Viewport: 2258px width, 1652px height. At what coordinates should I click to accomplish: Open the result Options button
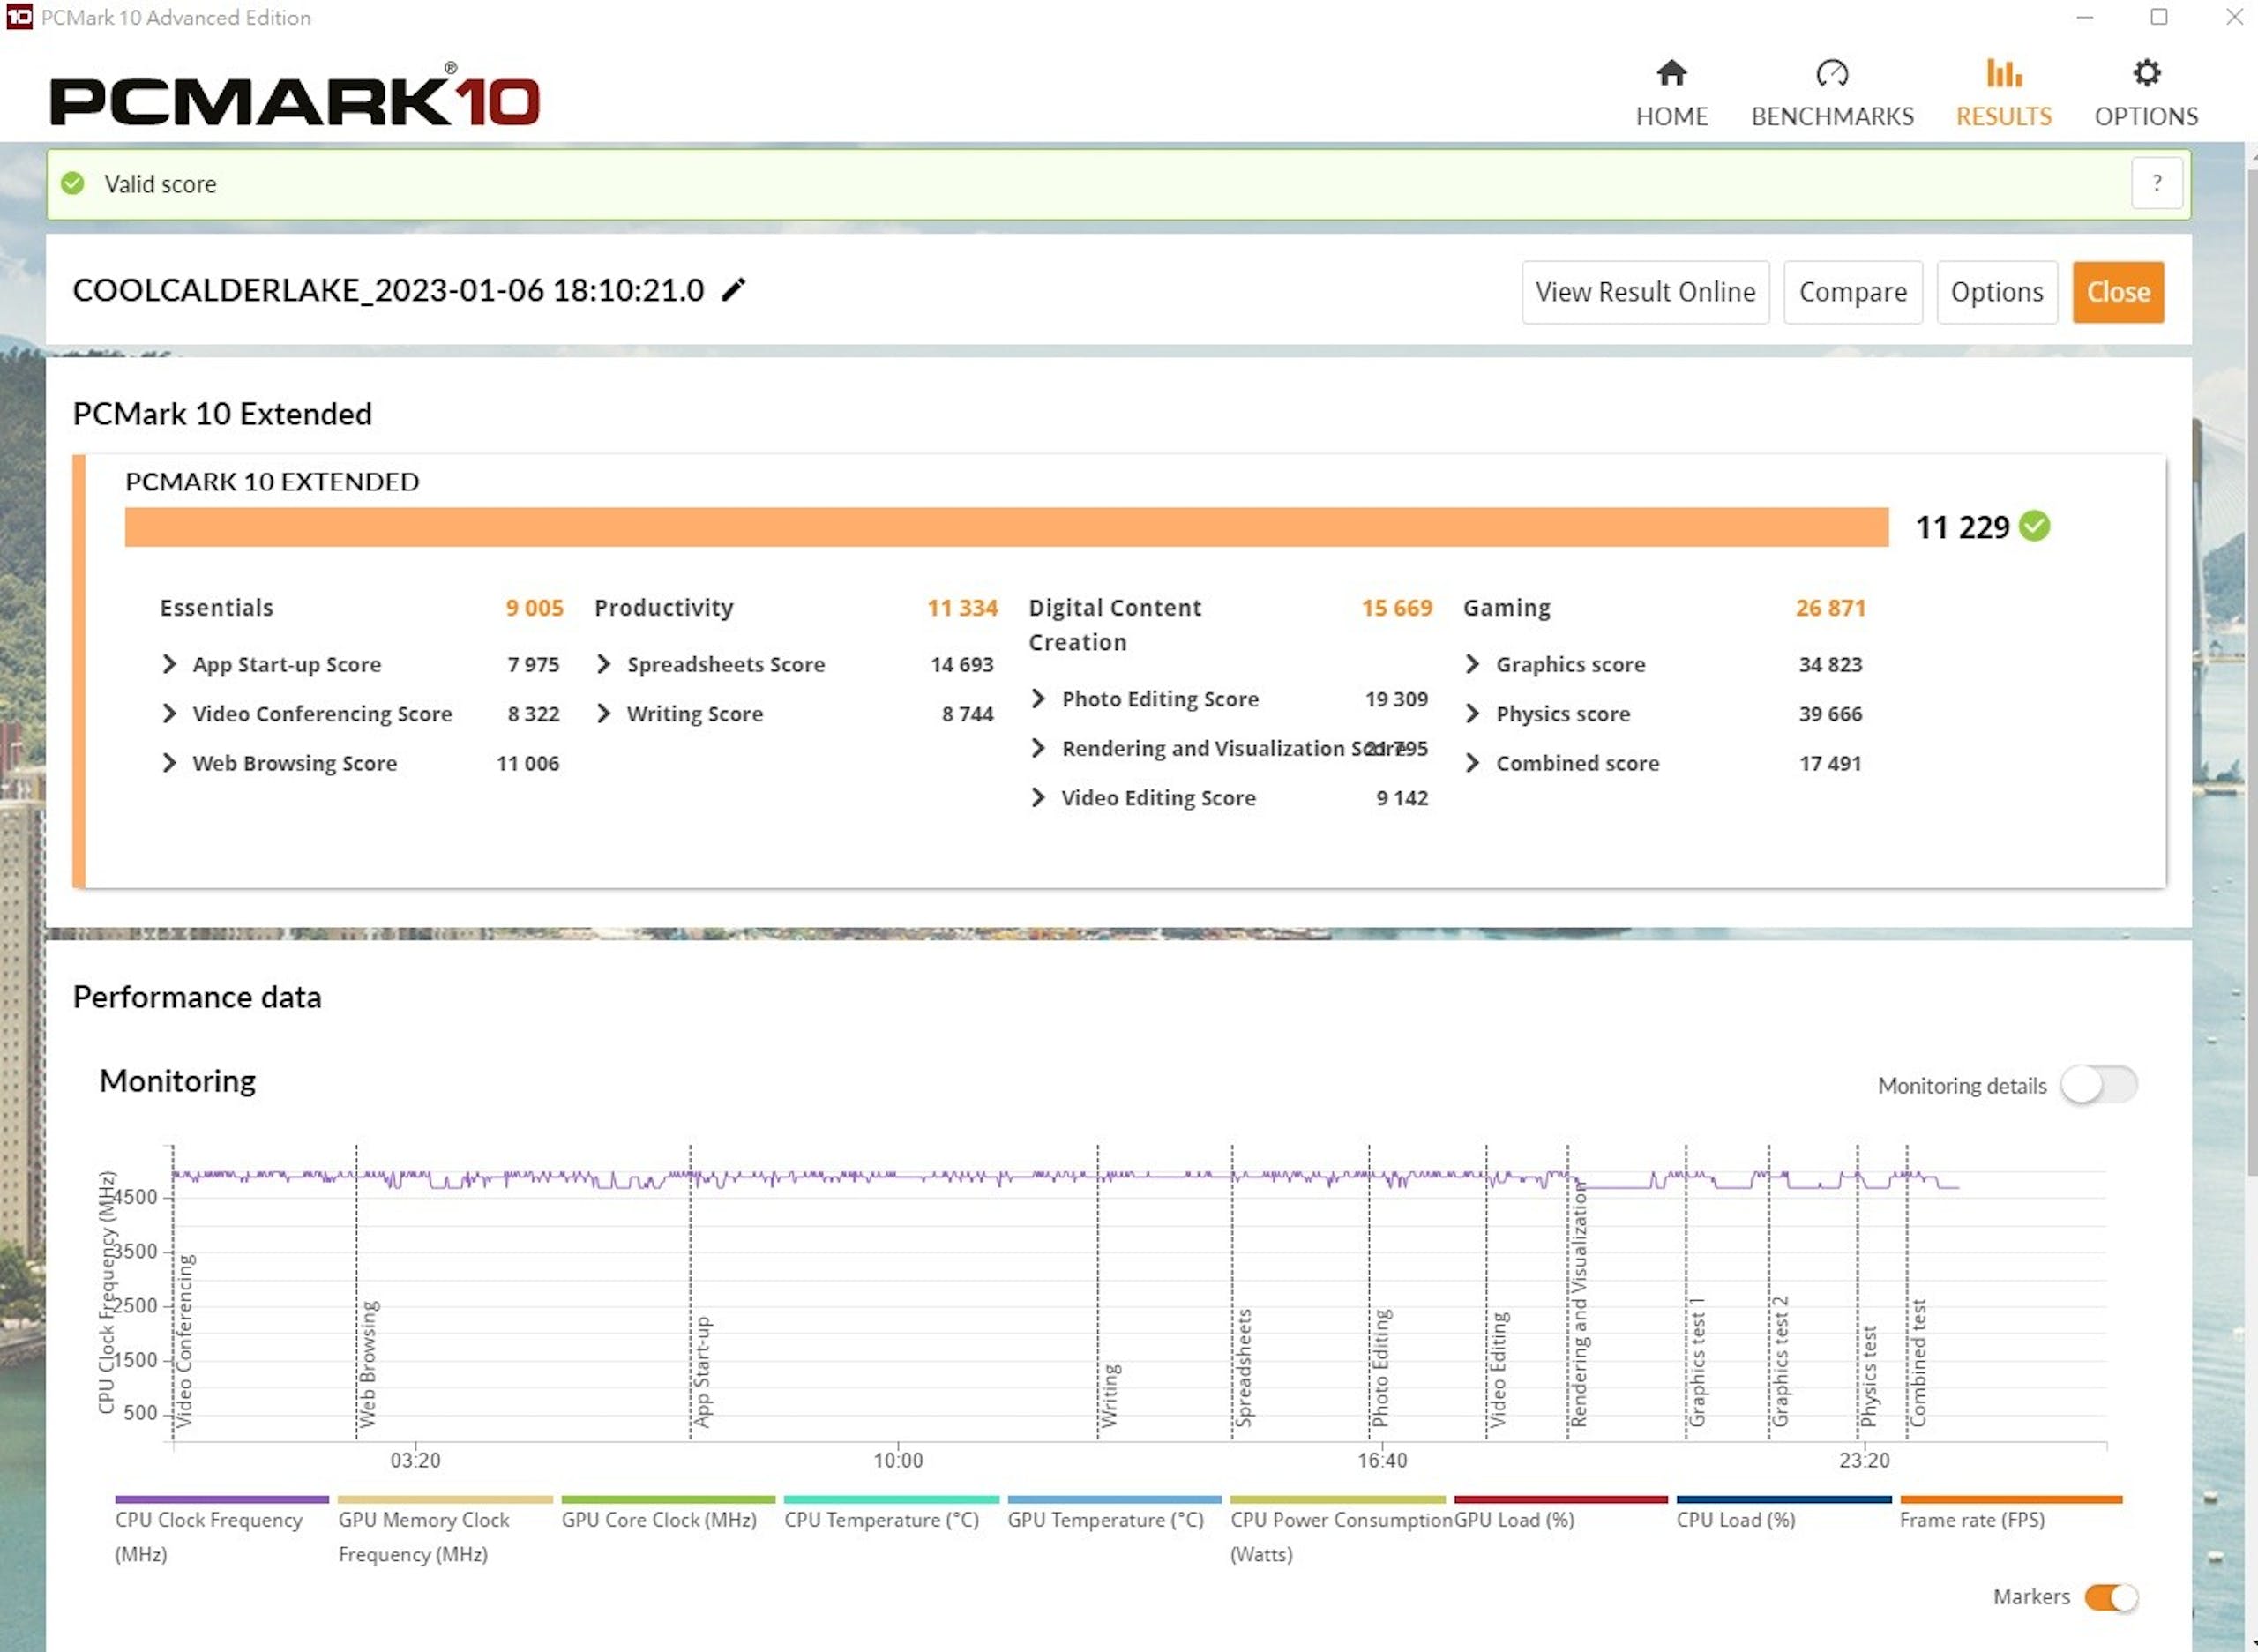click(x=1996, y=292)
